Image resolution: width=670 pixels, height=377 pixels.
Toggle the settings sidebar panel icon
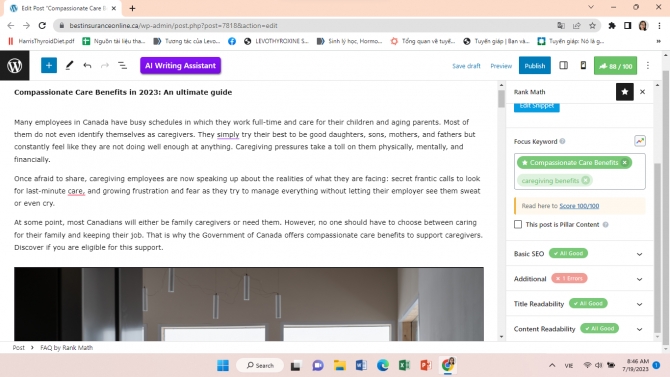[x=564, y=65]
